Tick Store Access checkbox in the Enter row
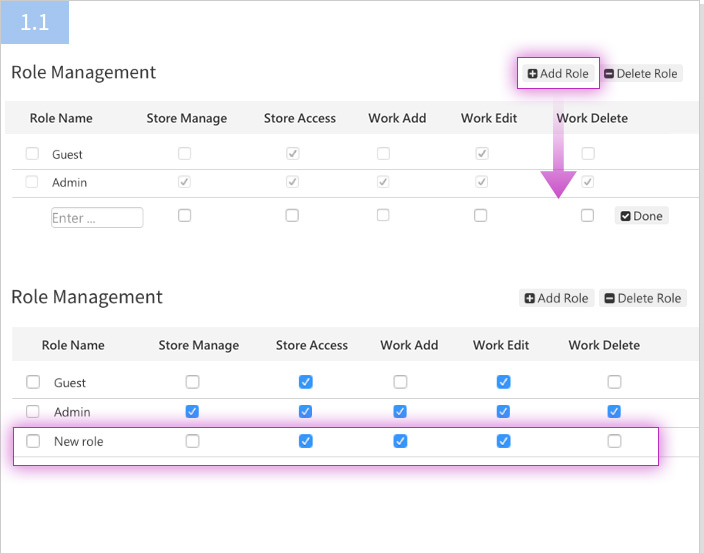 [292, 215]
